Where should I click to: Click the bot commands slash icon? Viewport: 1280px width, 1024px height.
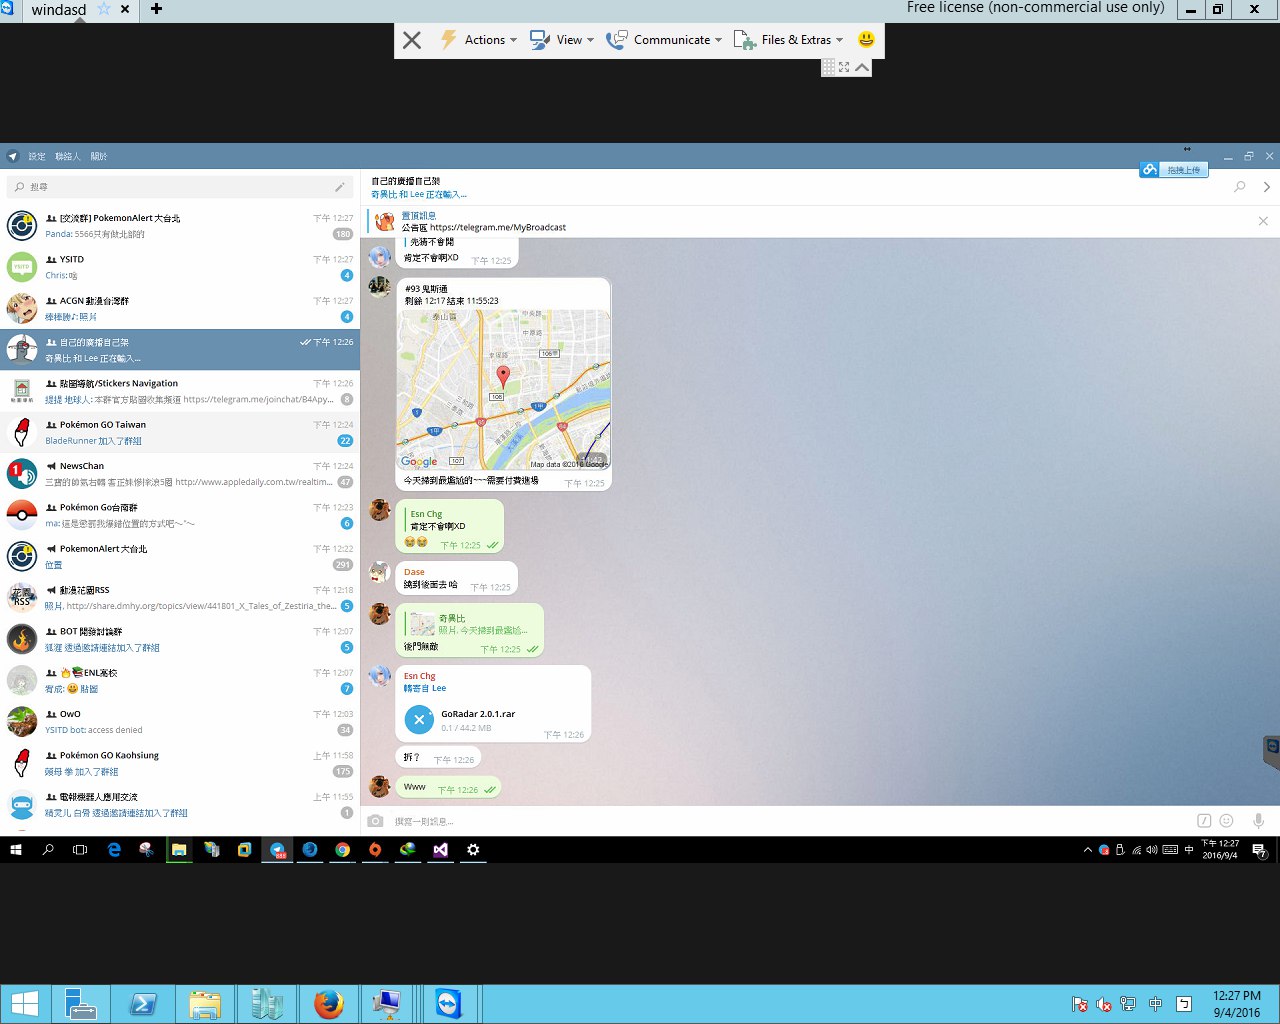pyautogui.click(x=1204, y=821)
